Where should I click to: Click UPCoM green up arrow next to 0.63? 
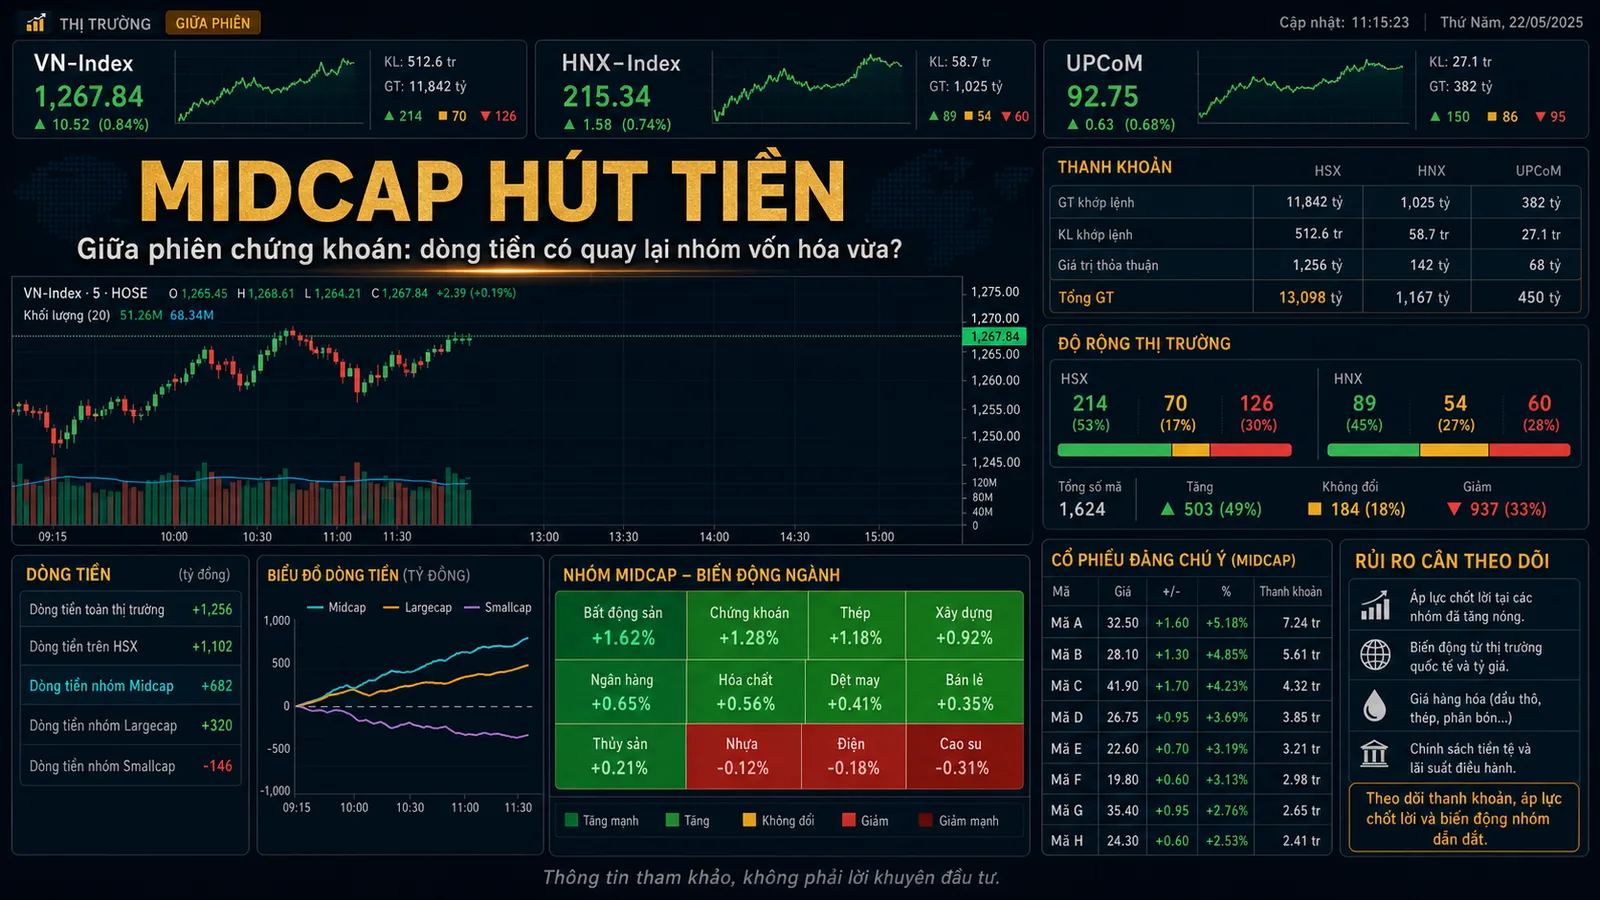1073,125
